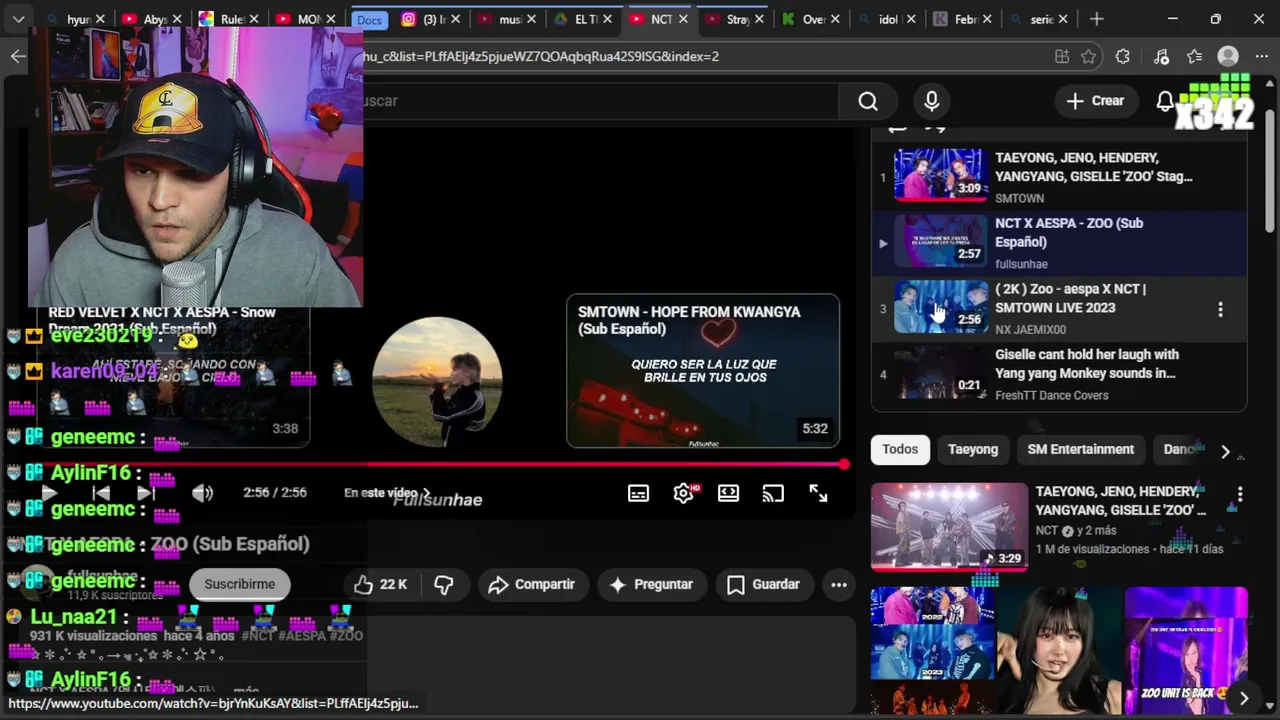Open the browser profile avatar
1280x720 pixels.
point(1228,57)
